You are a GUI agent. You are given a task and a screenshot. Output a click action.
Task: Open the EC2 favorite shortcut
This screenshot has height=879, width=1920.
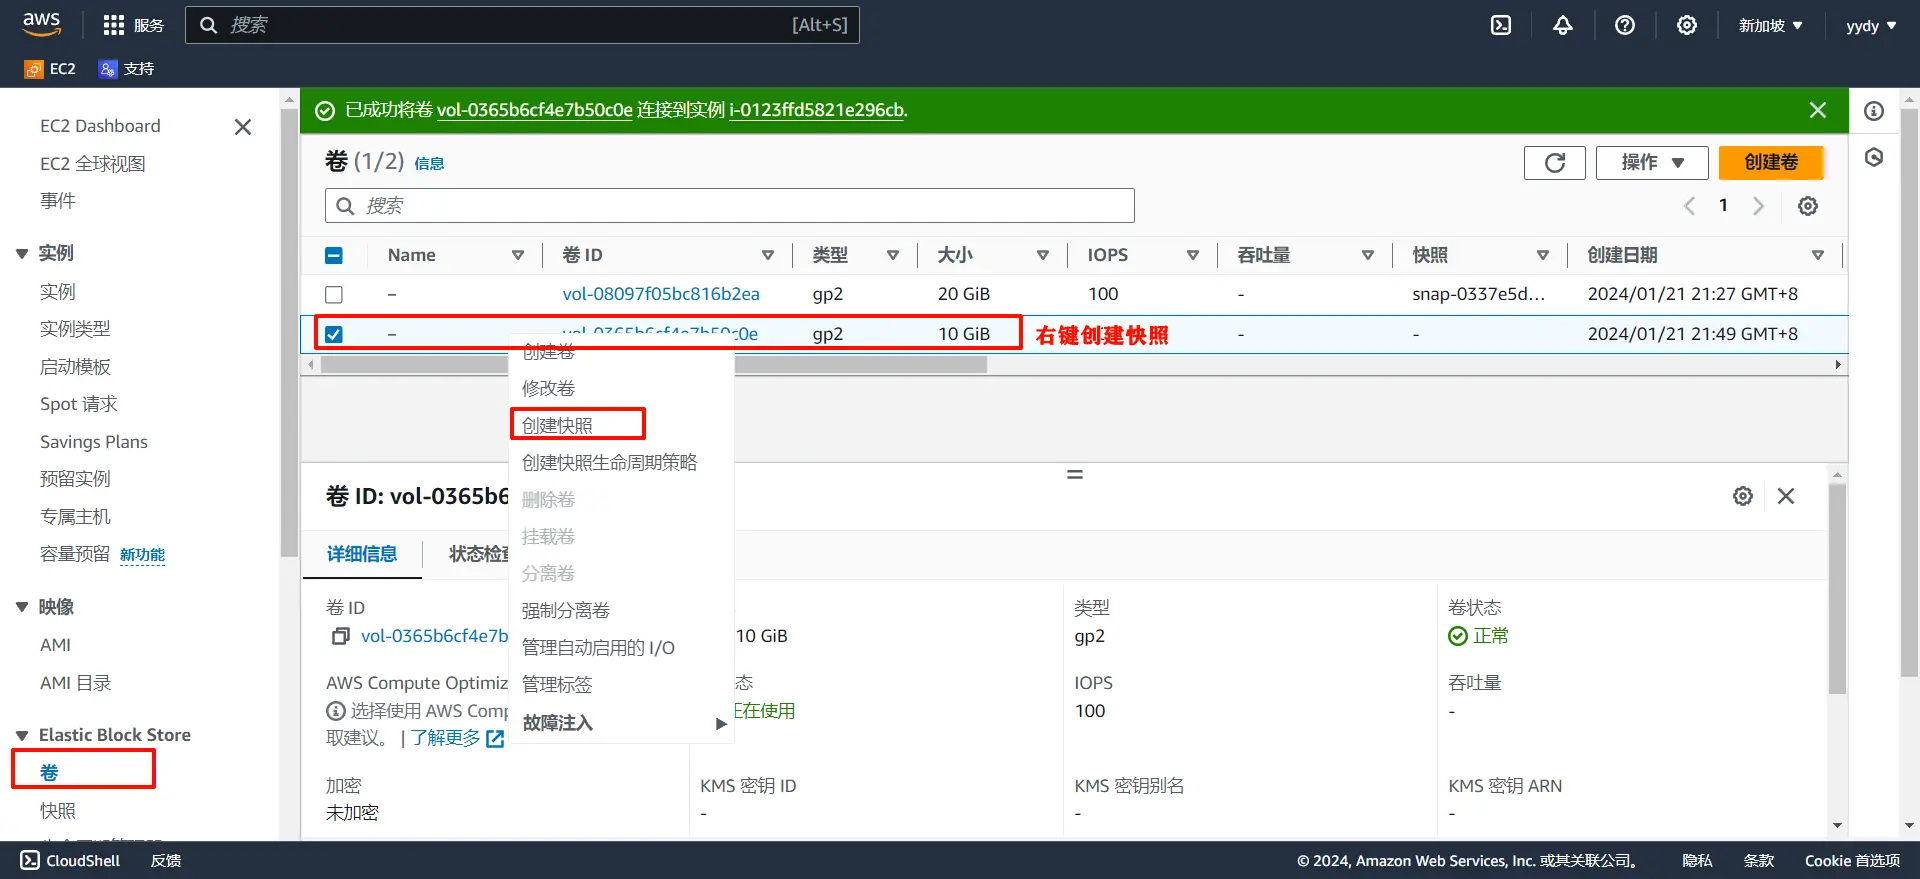[x=50, y=69]
